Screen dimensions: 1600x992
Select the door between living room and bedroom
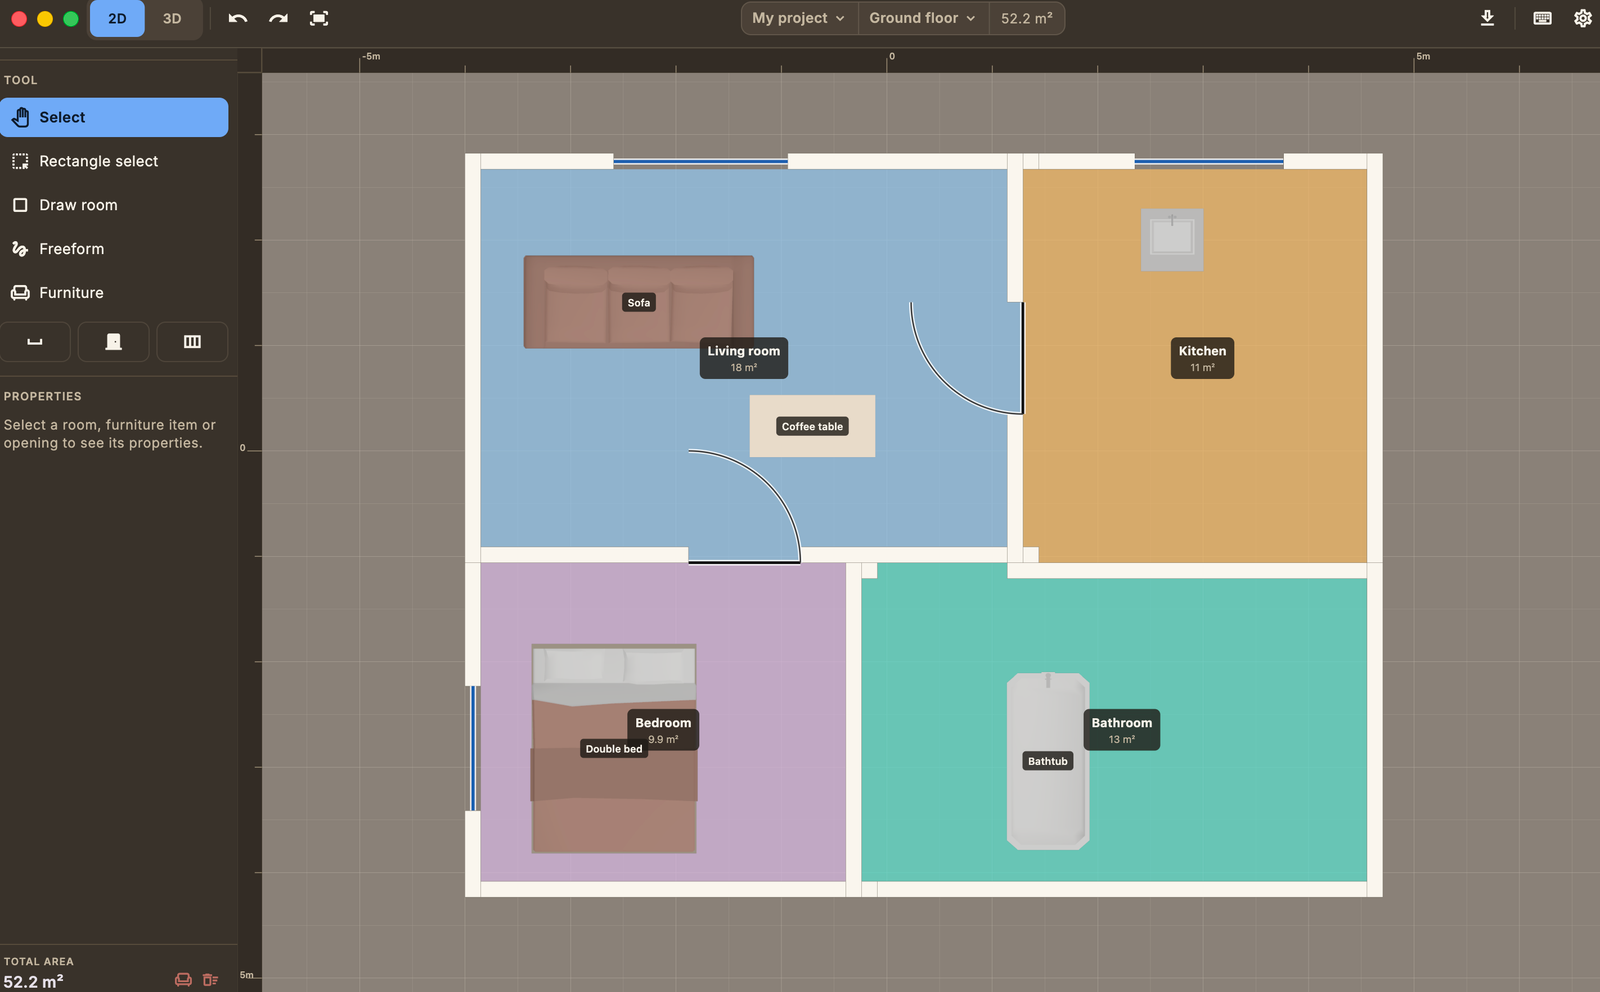click(745, 506)
